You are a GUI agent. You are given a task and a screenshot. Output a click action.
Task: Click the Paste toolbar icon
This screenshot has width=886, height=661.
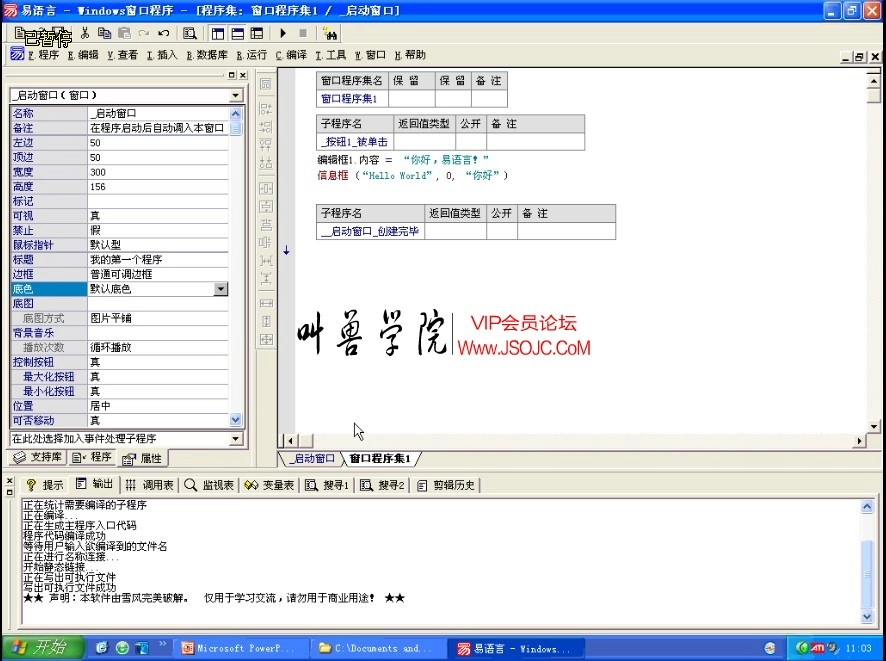[124, 33]
